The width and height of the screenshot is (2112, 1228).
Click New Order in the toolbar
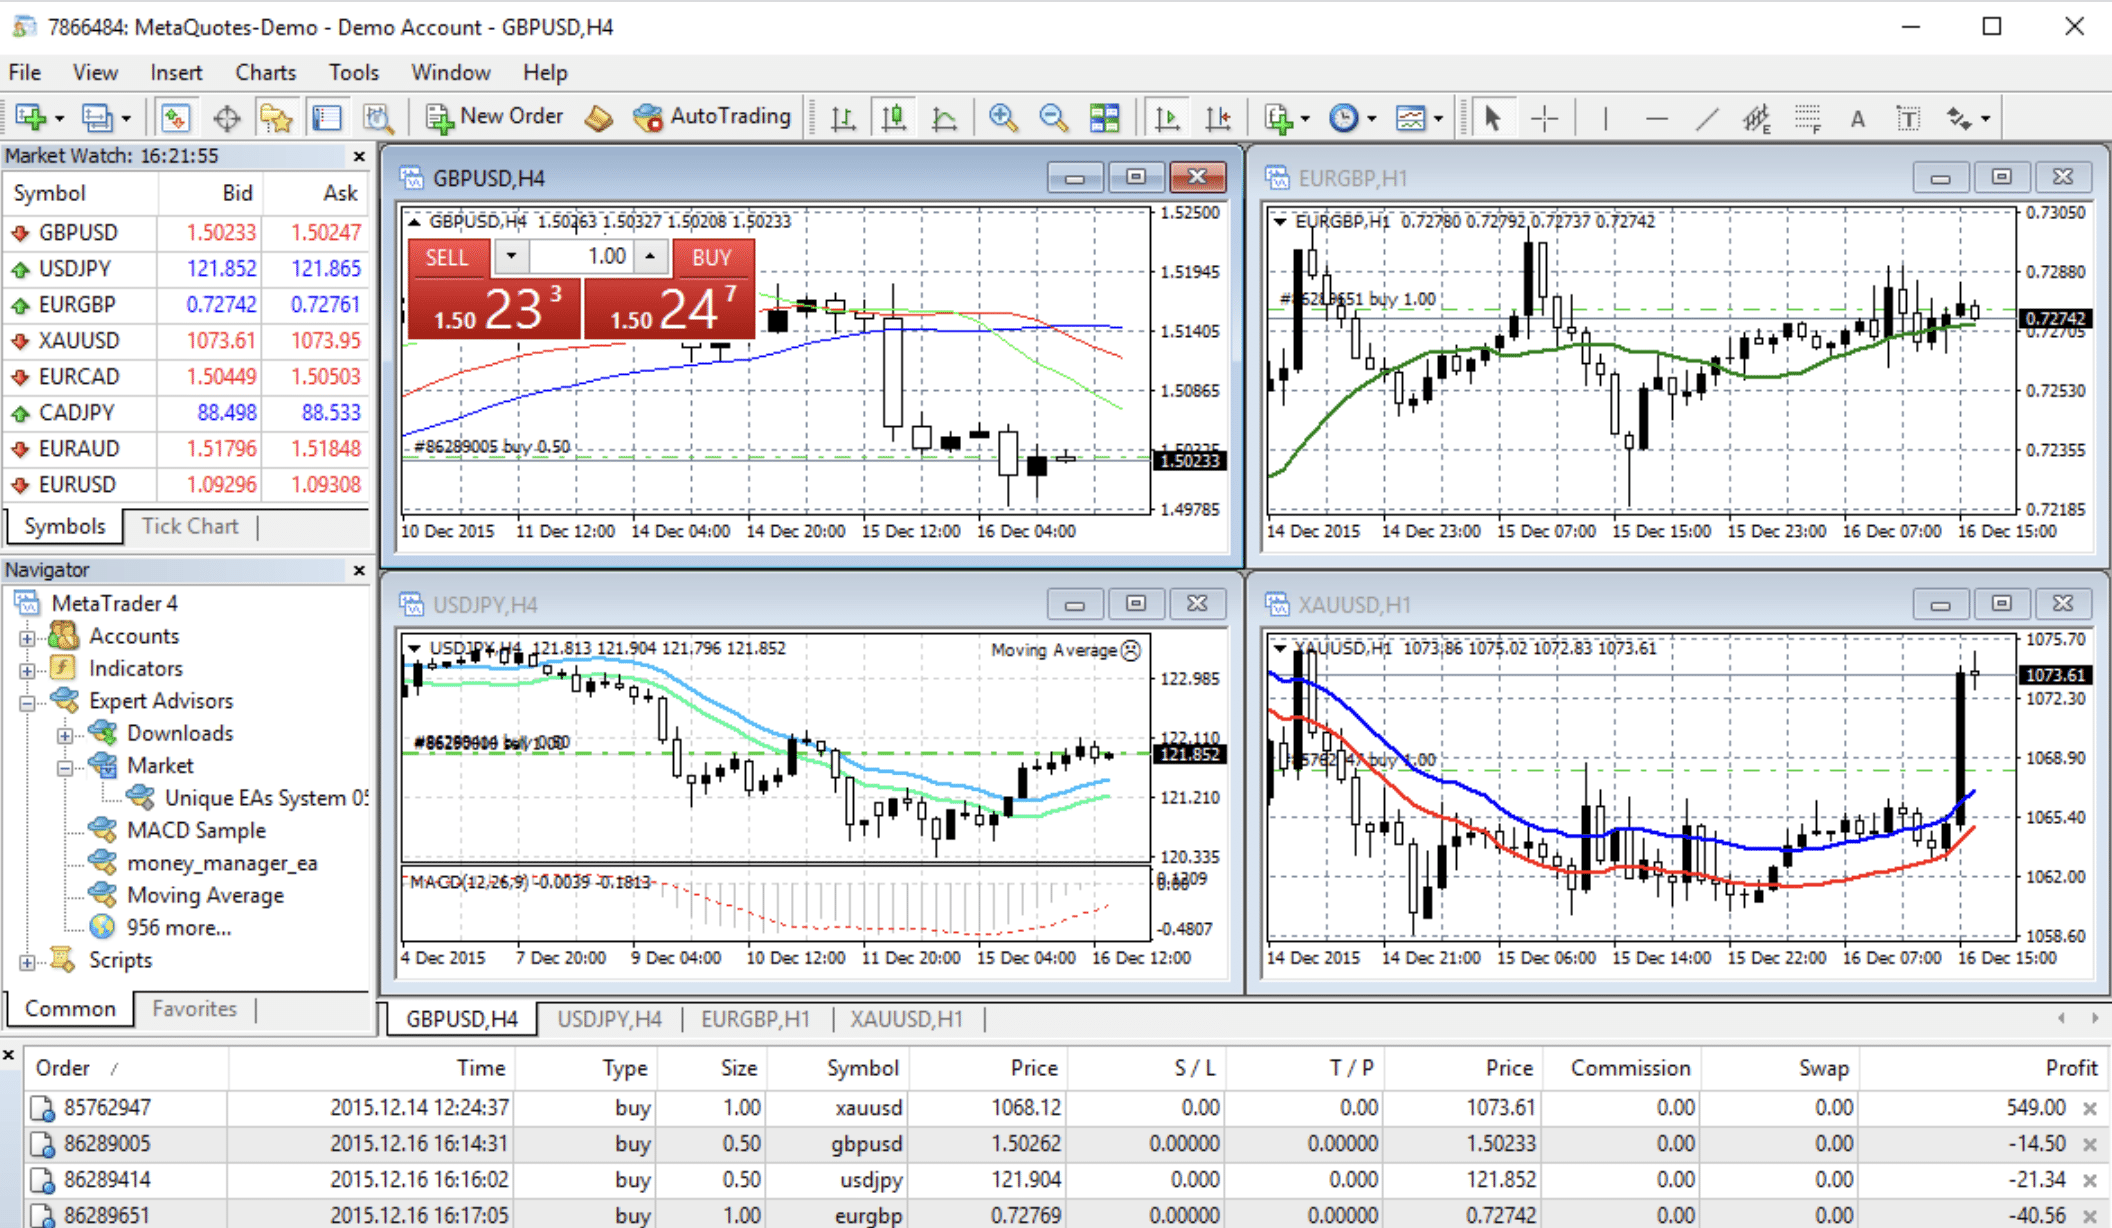494,117
